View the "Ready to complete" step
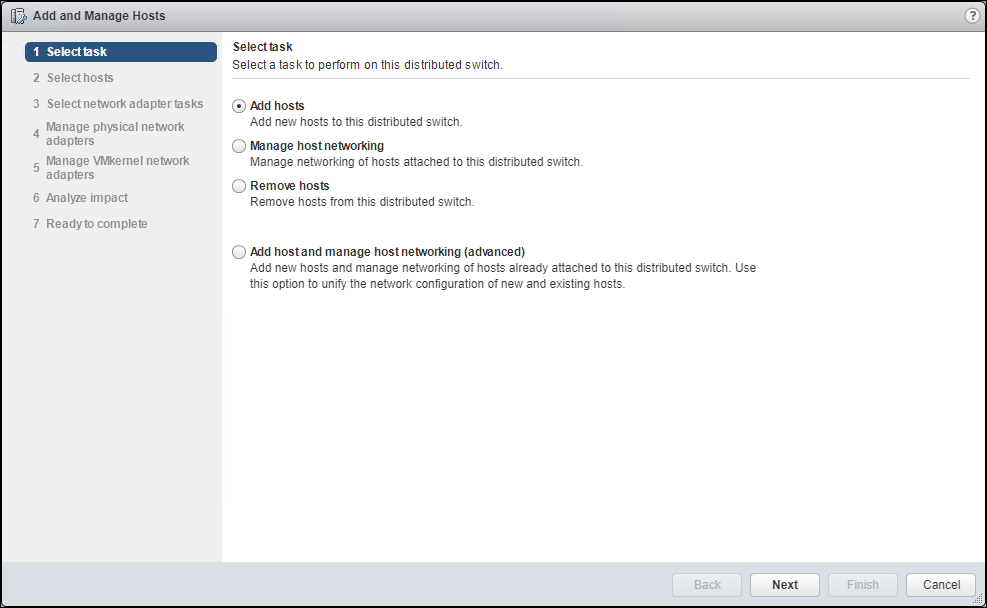 [x=96, y=223]
